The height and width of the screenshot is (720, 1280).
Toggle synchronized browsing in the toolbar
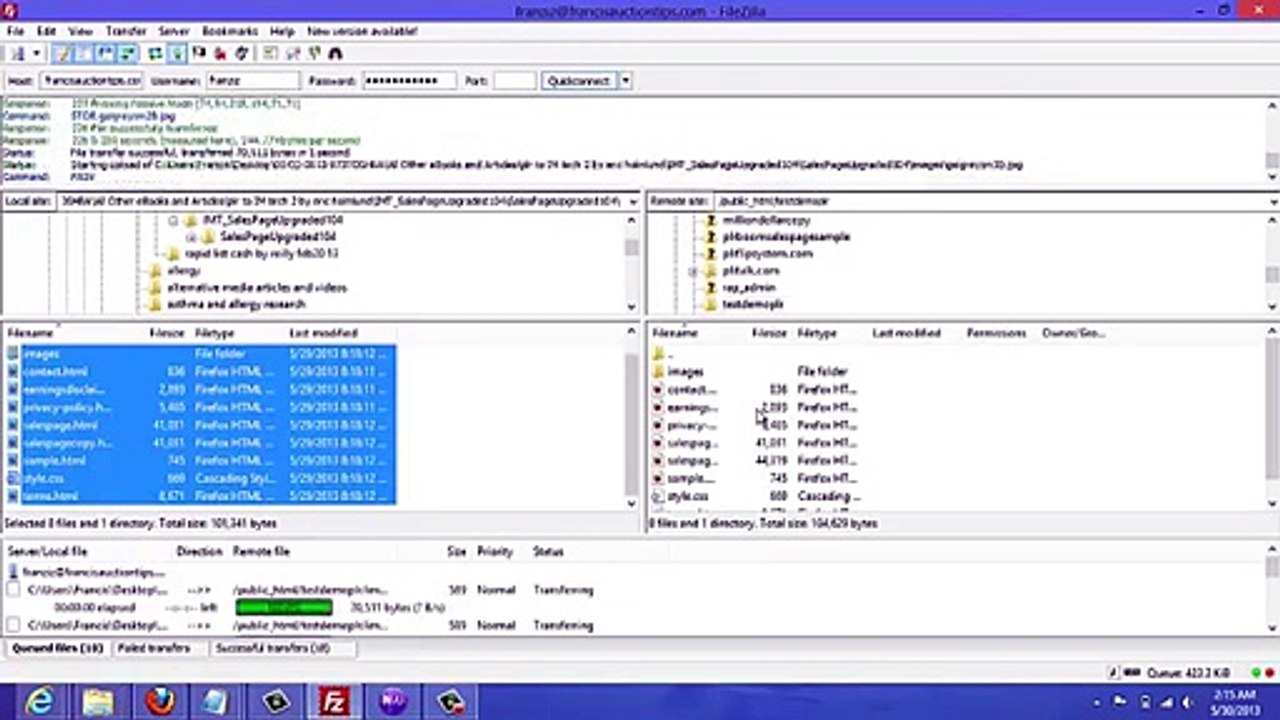point(314,53)
